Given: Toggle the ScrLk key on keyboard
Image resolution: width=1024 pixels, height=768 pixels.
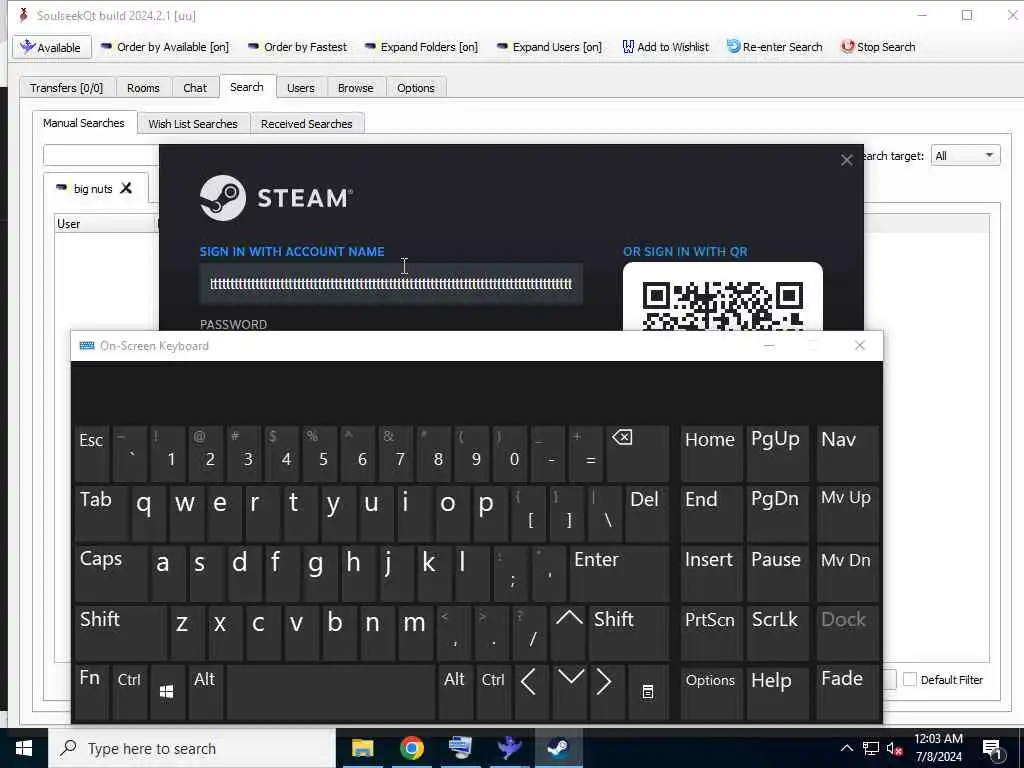Looking at the screenshot, I should coord(776,633).
